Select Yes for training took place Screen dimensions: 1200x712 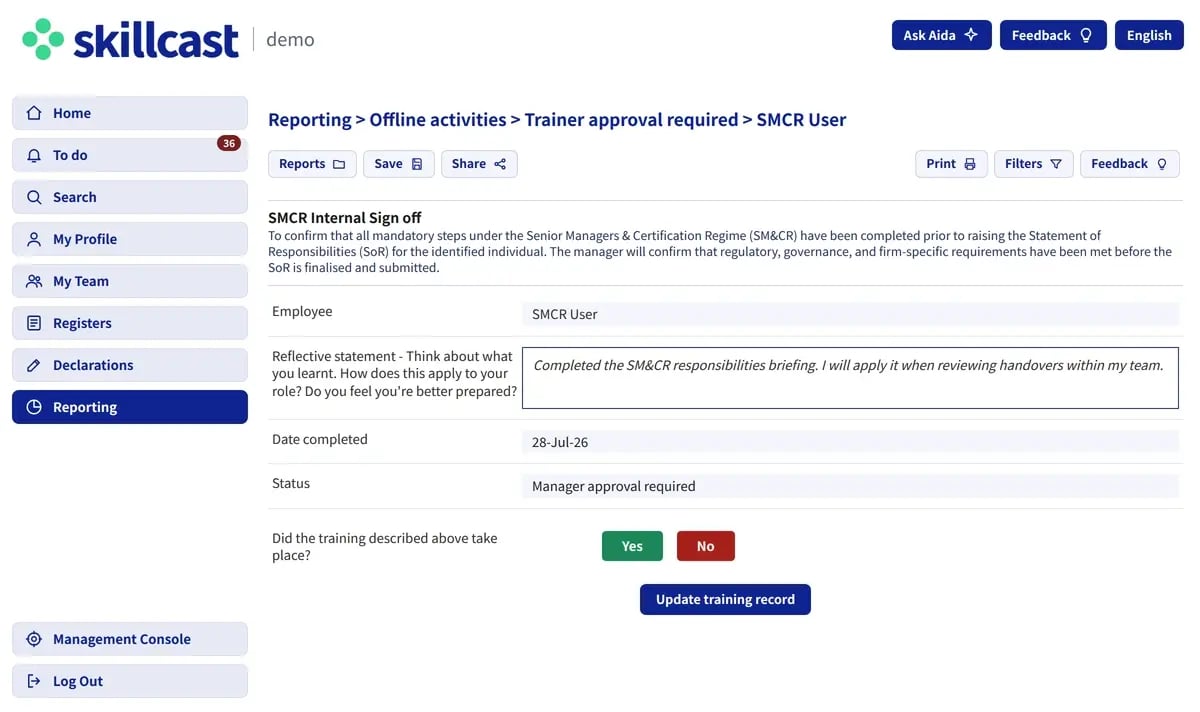pyautogui.click(x=632, y=546)
